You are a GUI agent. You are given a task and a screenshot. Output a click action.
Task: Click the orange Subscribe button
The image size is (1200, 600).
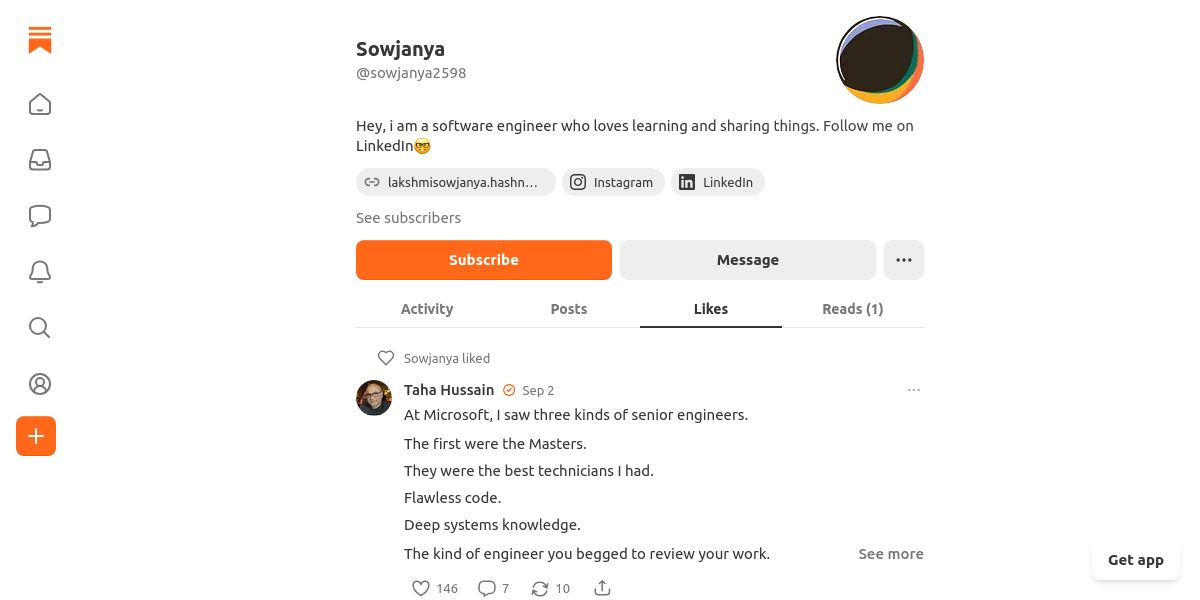pos(484,260)
